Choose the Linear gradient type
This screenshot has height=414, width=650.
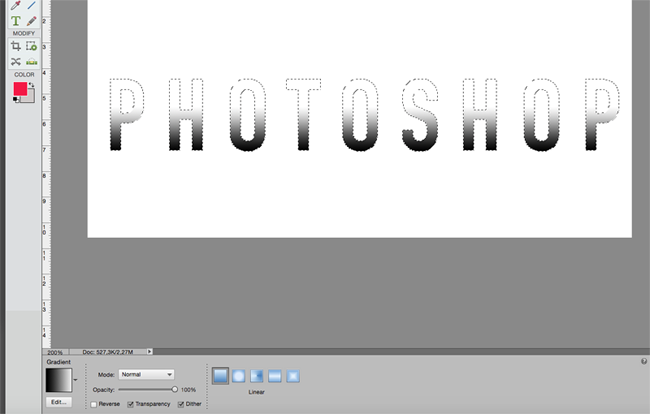[x=220, y=376]
